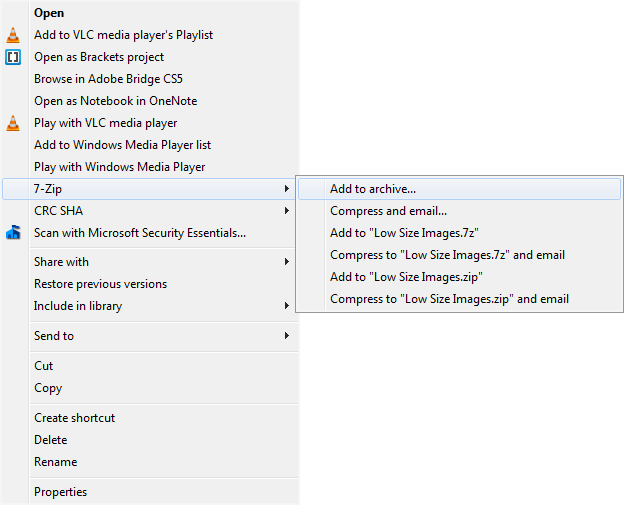Select Add to "Low Size Images.7z"

coord(460,232)
